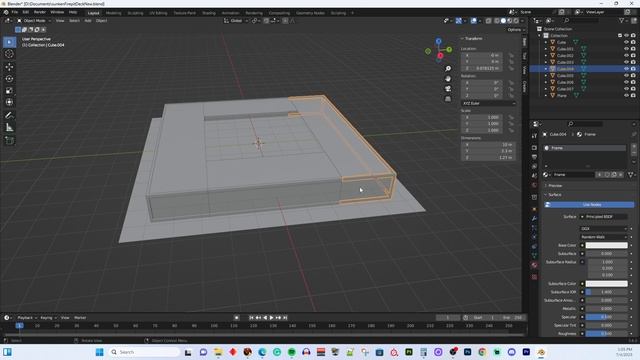Select the Annotate tool
Image resolution: width=640 pixels, height=360 pixels.
point(9,116)
